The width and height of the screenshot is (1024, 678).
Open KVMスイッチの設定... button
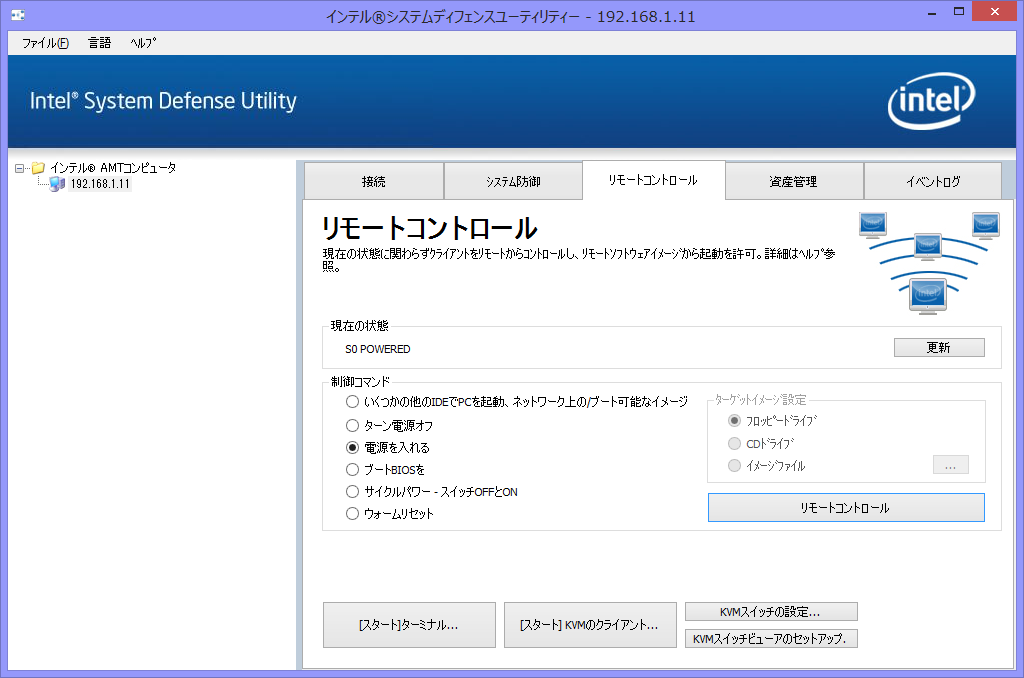[771, 612]
